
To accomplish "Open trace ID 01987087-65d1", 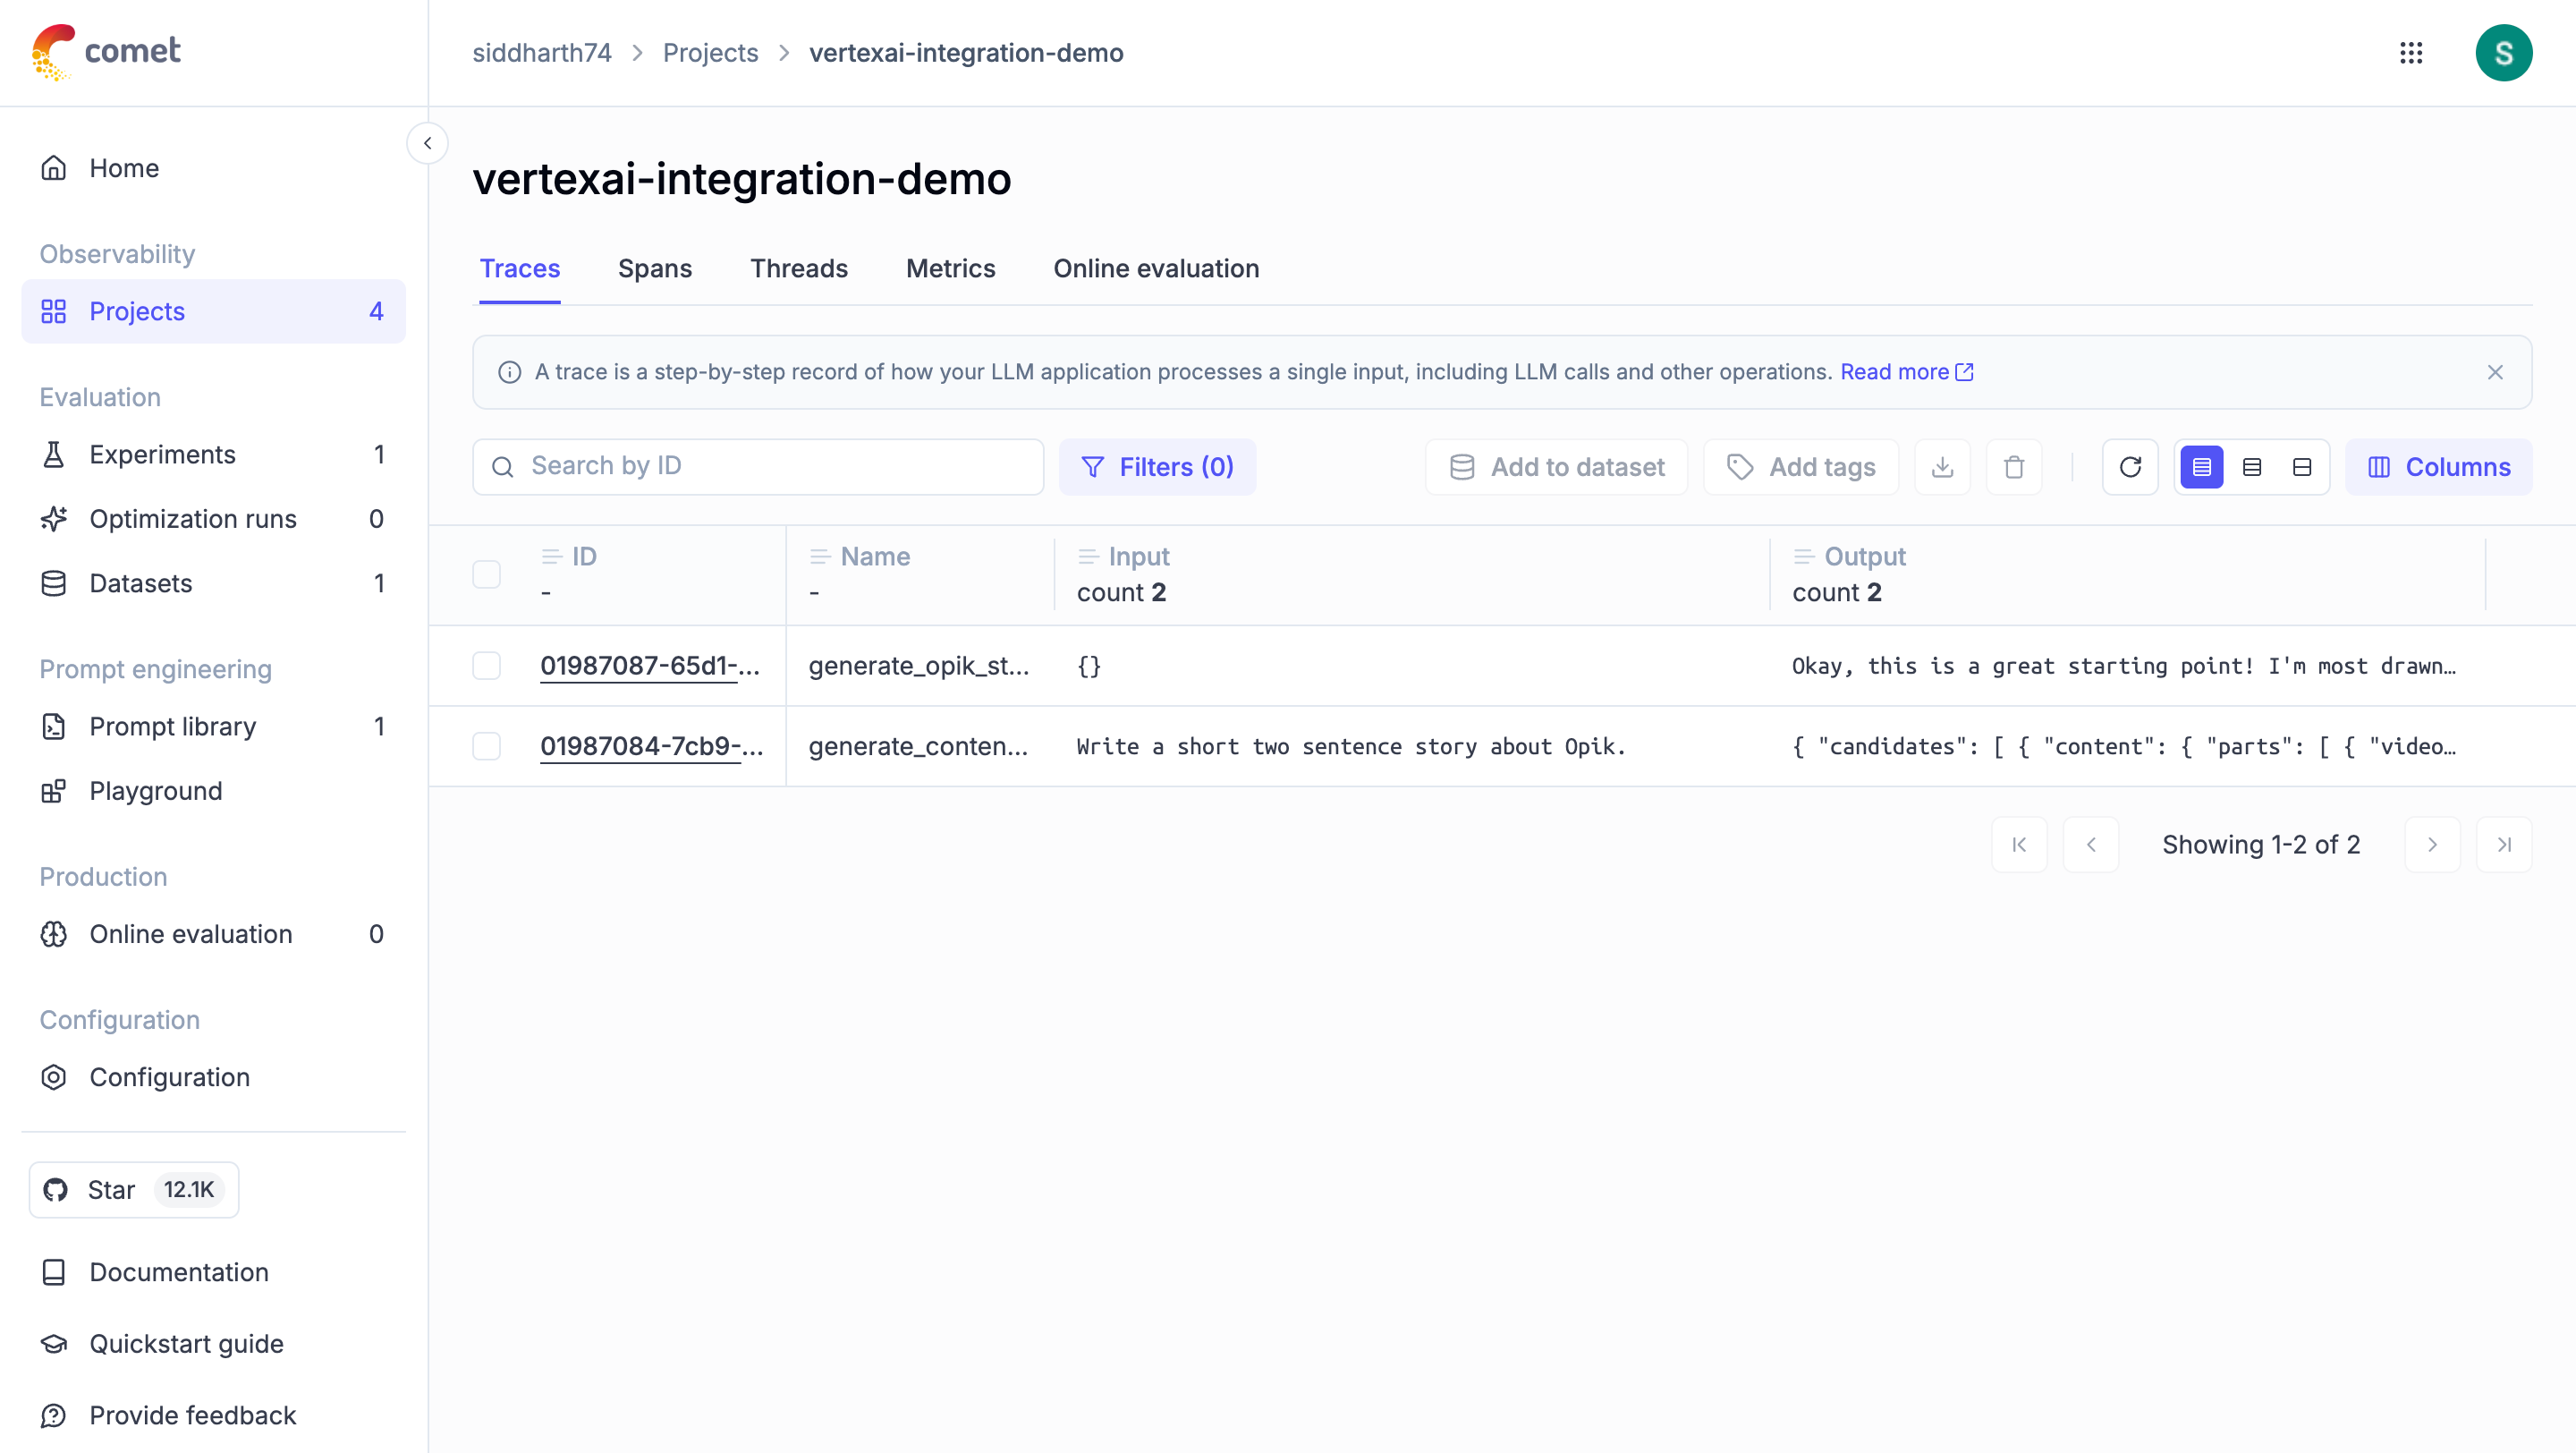I will click(649, 666).
